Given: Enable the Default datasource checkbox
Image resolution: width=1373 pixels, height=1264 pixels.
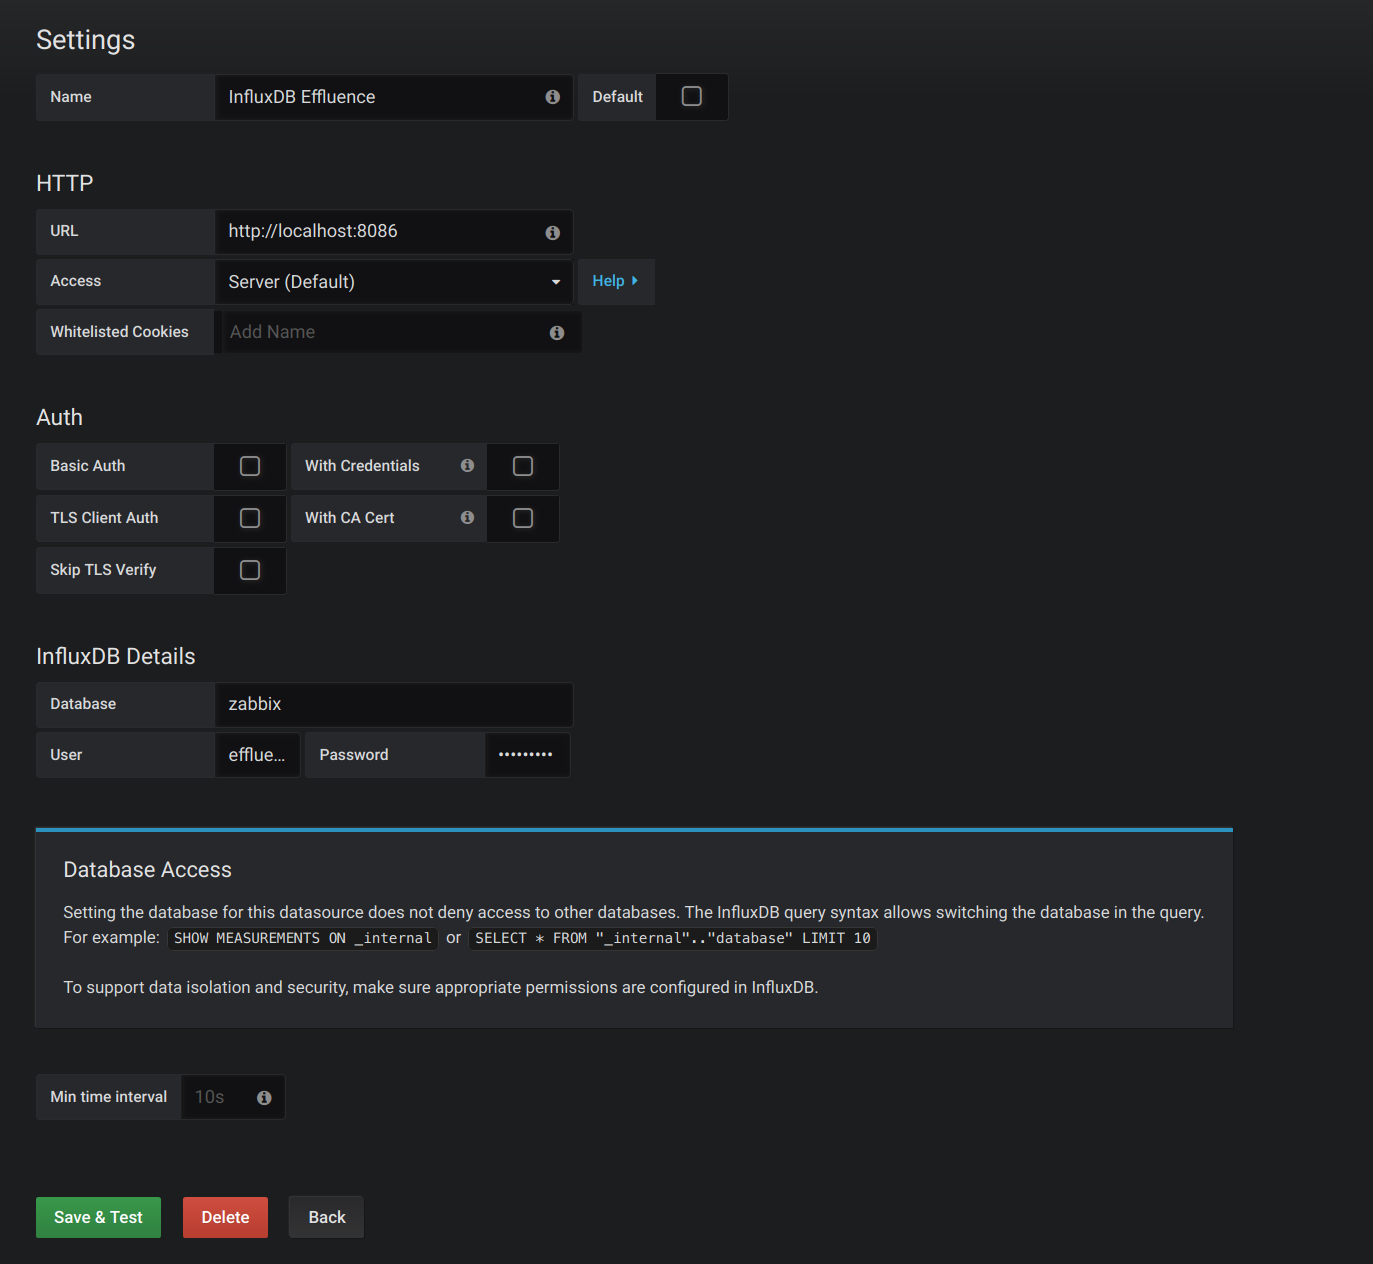Looking at the screenshot, I should pos(691,96).
